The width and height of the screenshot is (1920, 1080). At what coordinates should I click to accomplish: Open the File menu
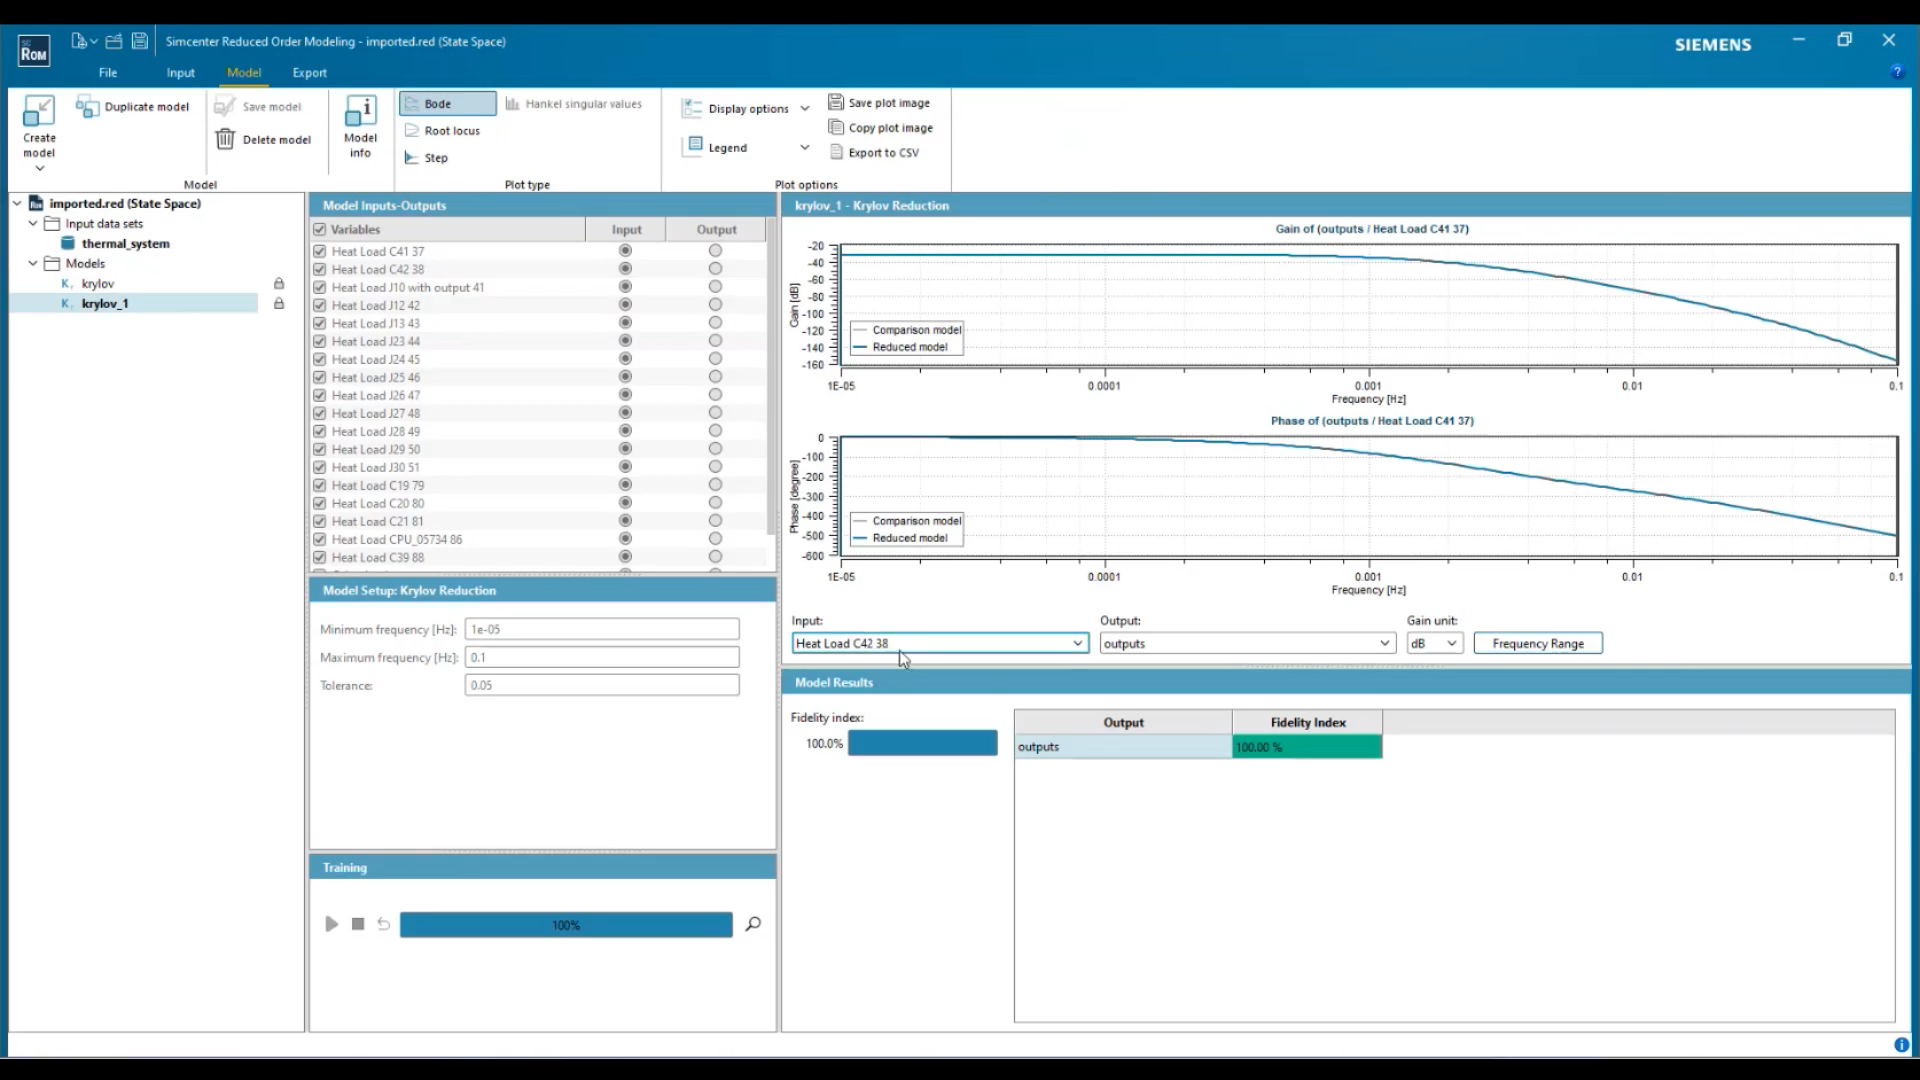point(107,72)
